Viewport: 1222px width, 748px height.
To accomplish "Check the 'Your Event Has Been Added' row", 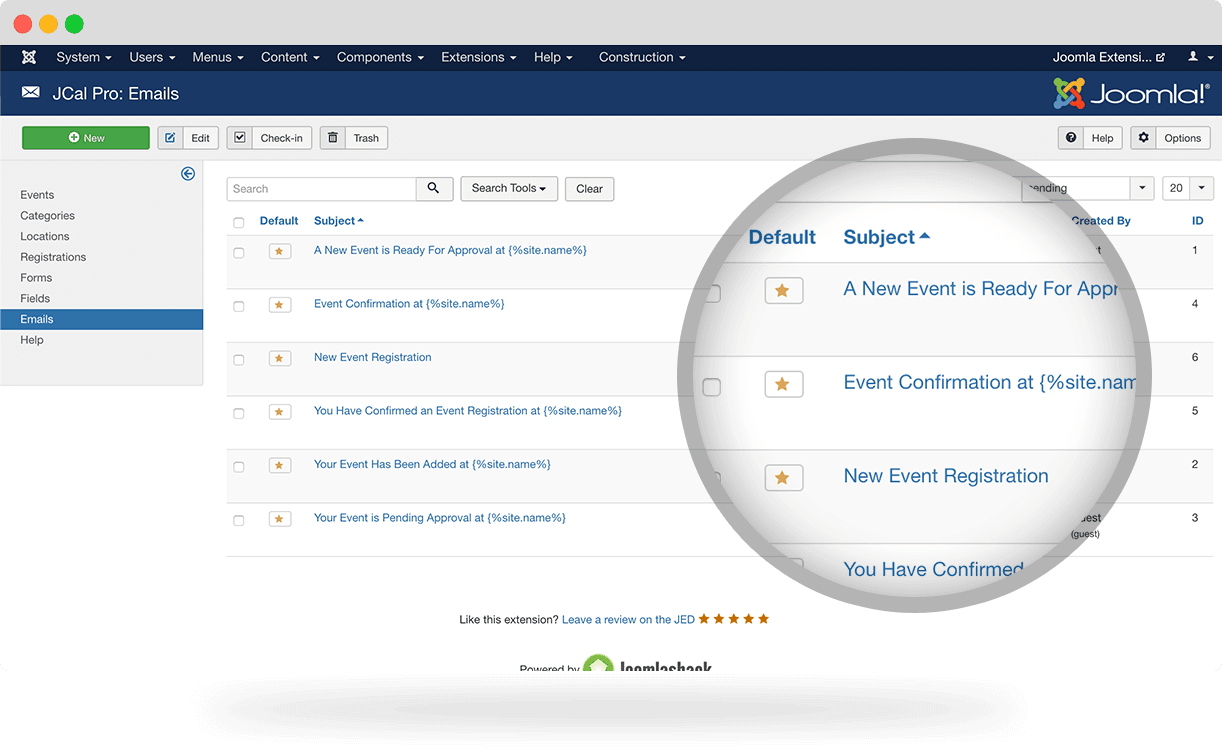I will coord(239,467).
